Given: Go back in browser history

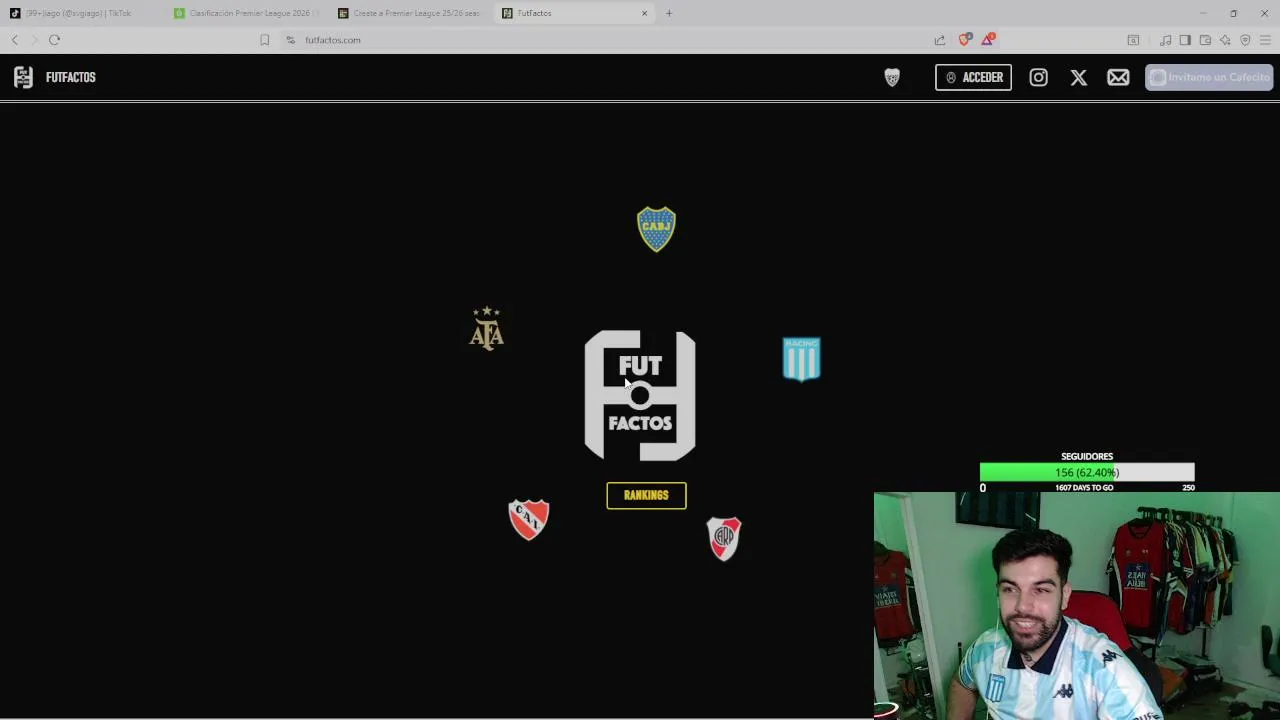Looking at the screenshot, I should pos(15,40).
